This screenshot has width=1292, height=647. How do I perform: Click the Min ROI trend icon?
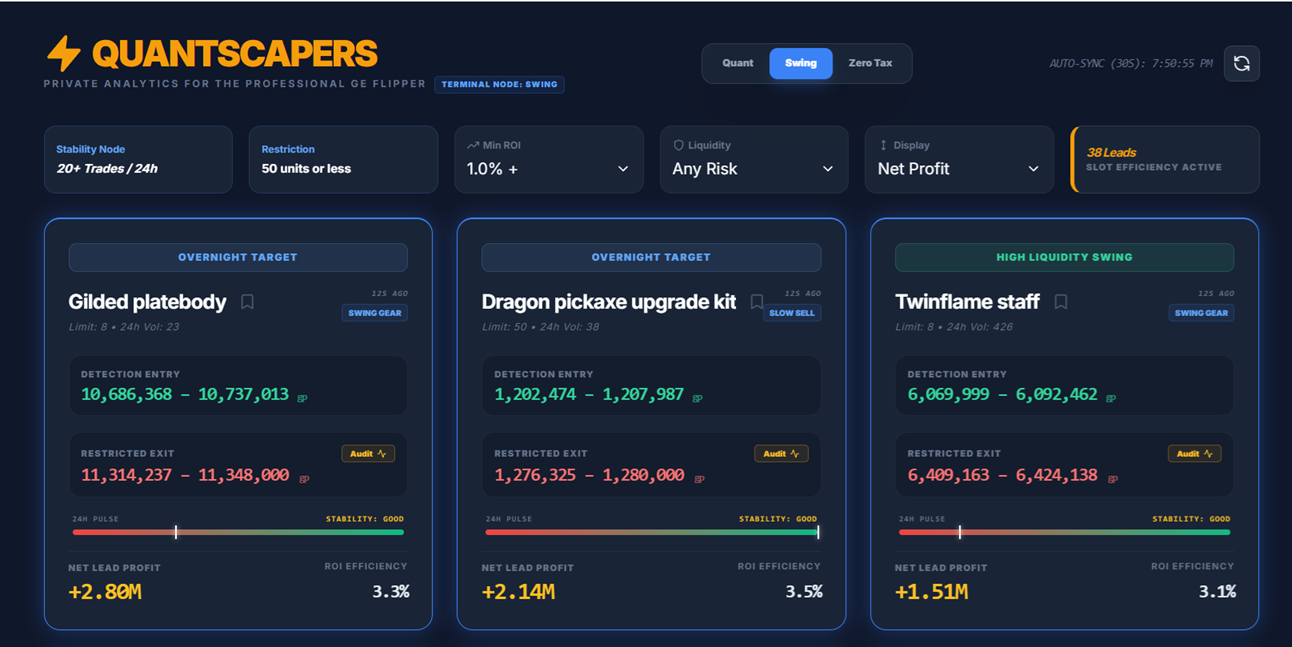pos(473,145)
